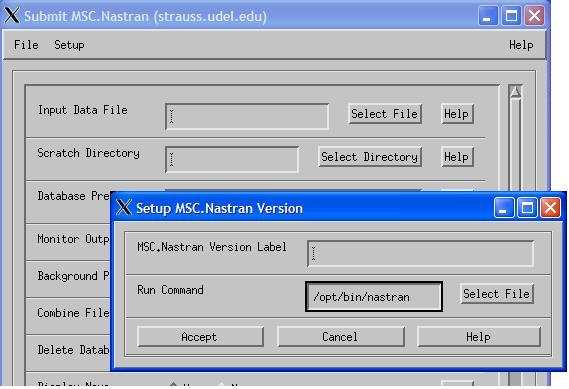
Task: Open Help for the Scratch Directory row
Action: point(457,157)
